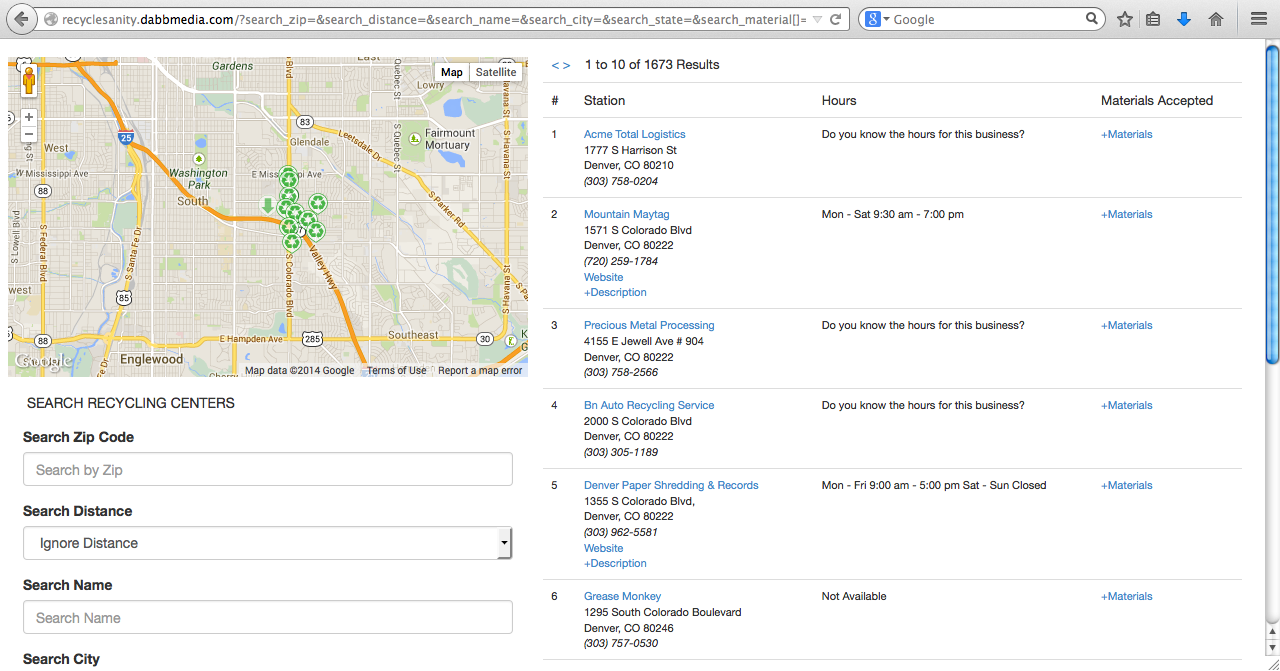1280x671 pixels.
Task: Go back with the browser back arrow
Action: 20,19
